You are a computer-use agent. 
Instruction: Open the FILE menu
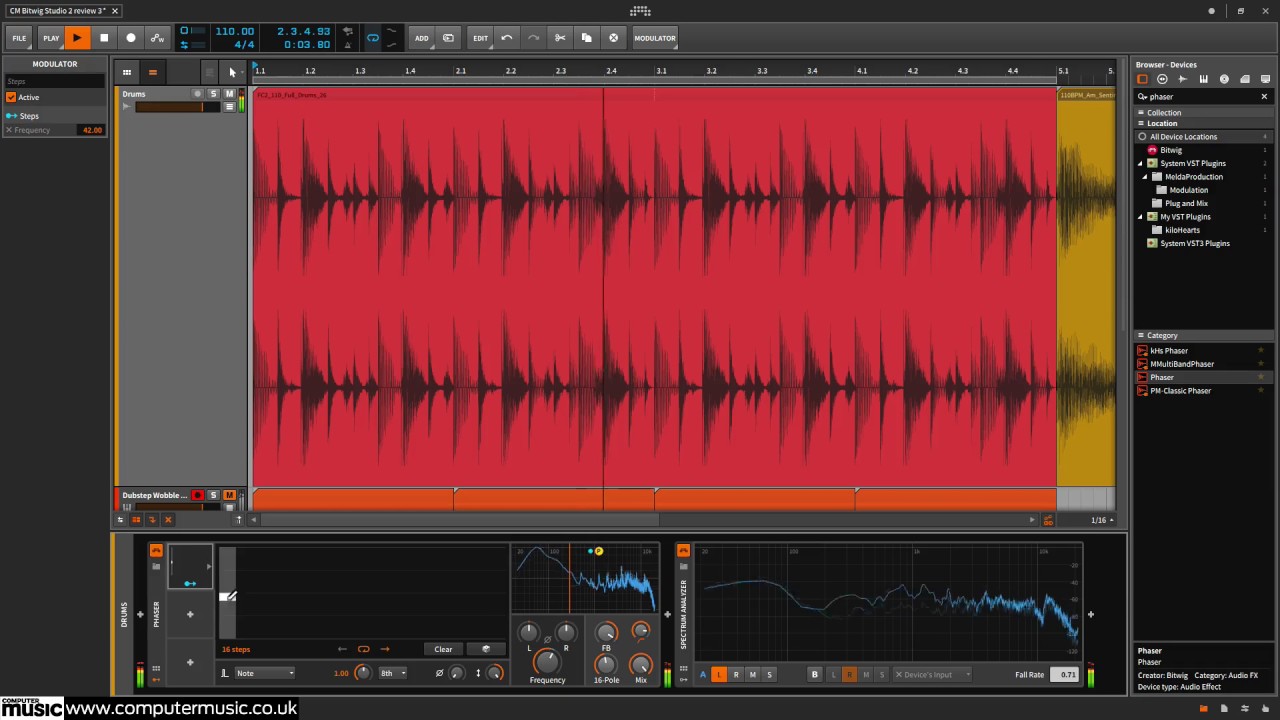pyautogui.click(x=19, y=38)
